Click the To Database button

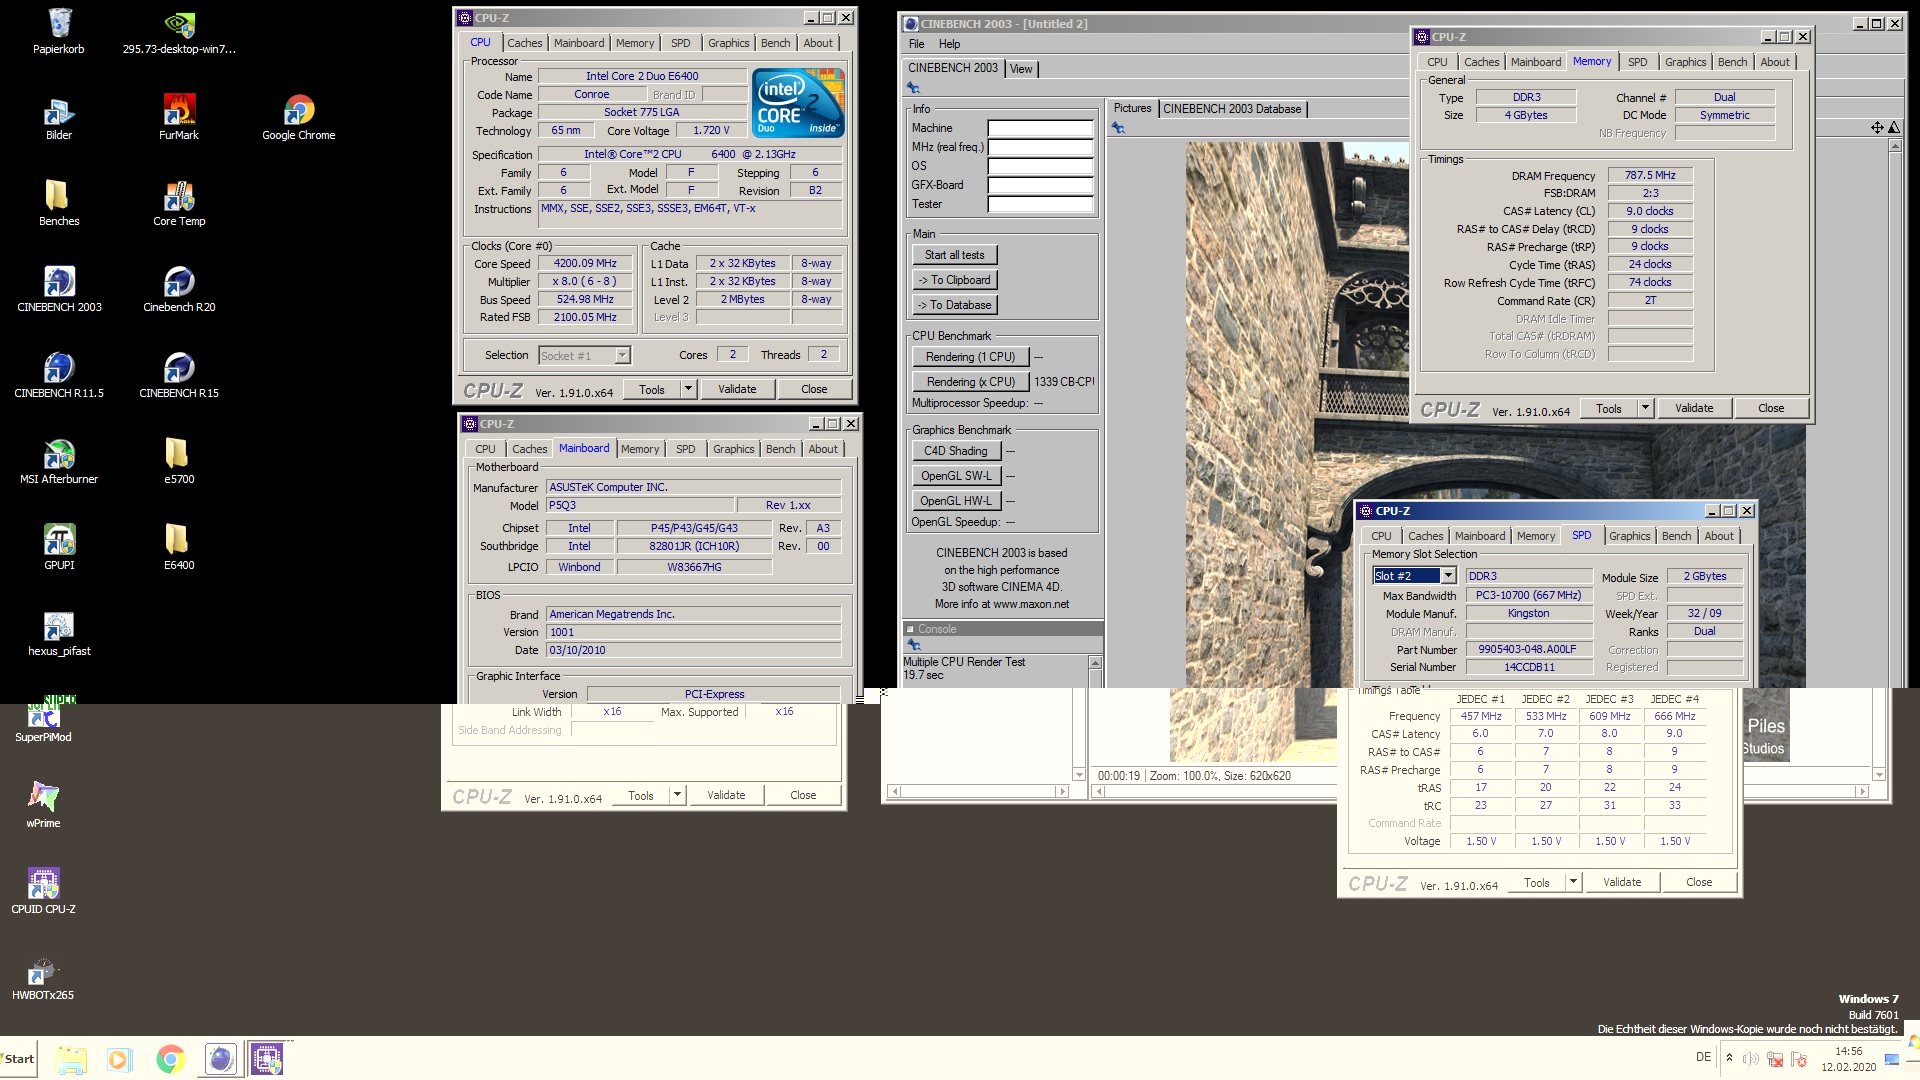coord(954,305)
